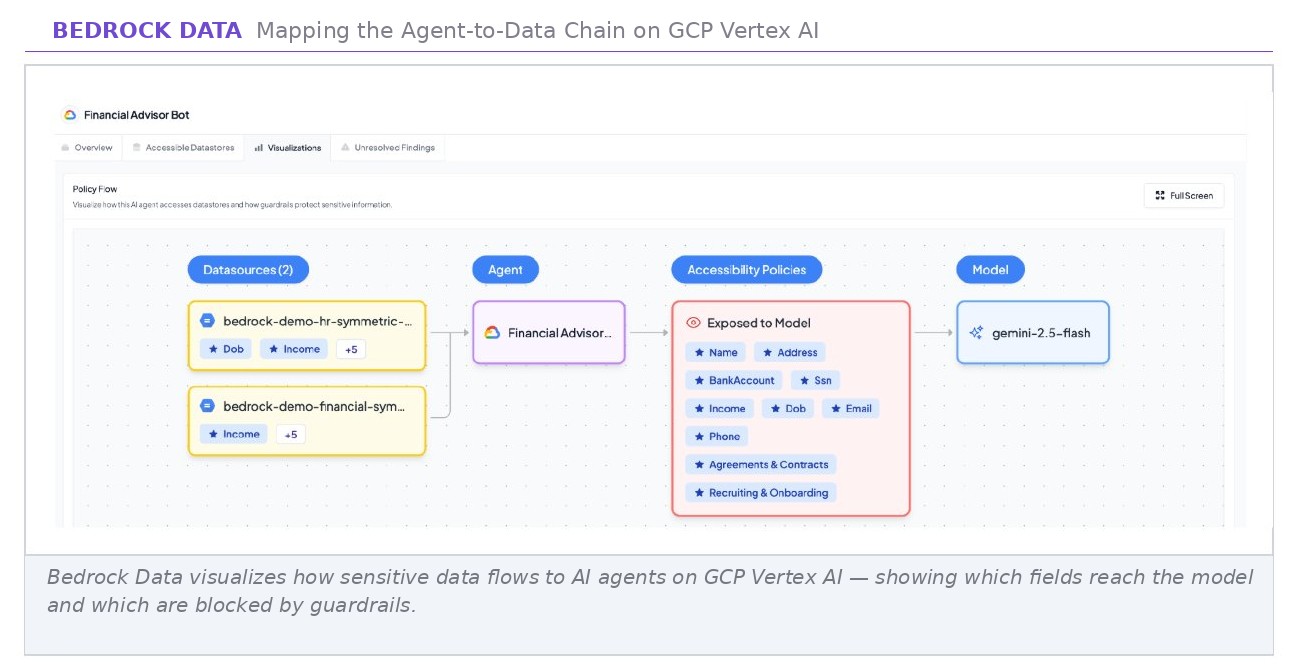Viewport: 1294px width, 670px height.
Task: Click the warning icon on Unresolved Findings tab
Action: tap(345, 148)
